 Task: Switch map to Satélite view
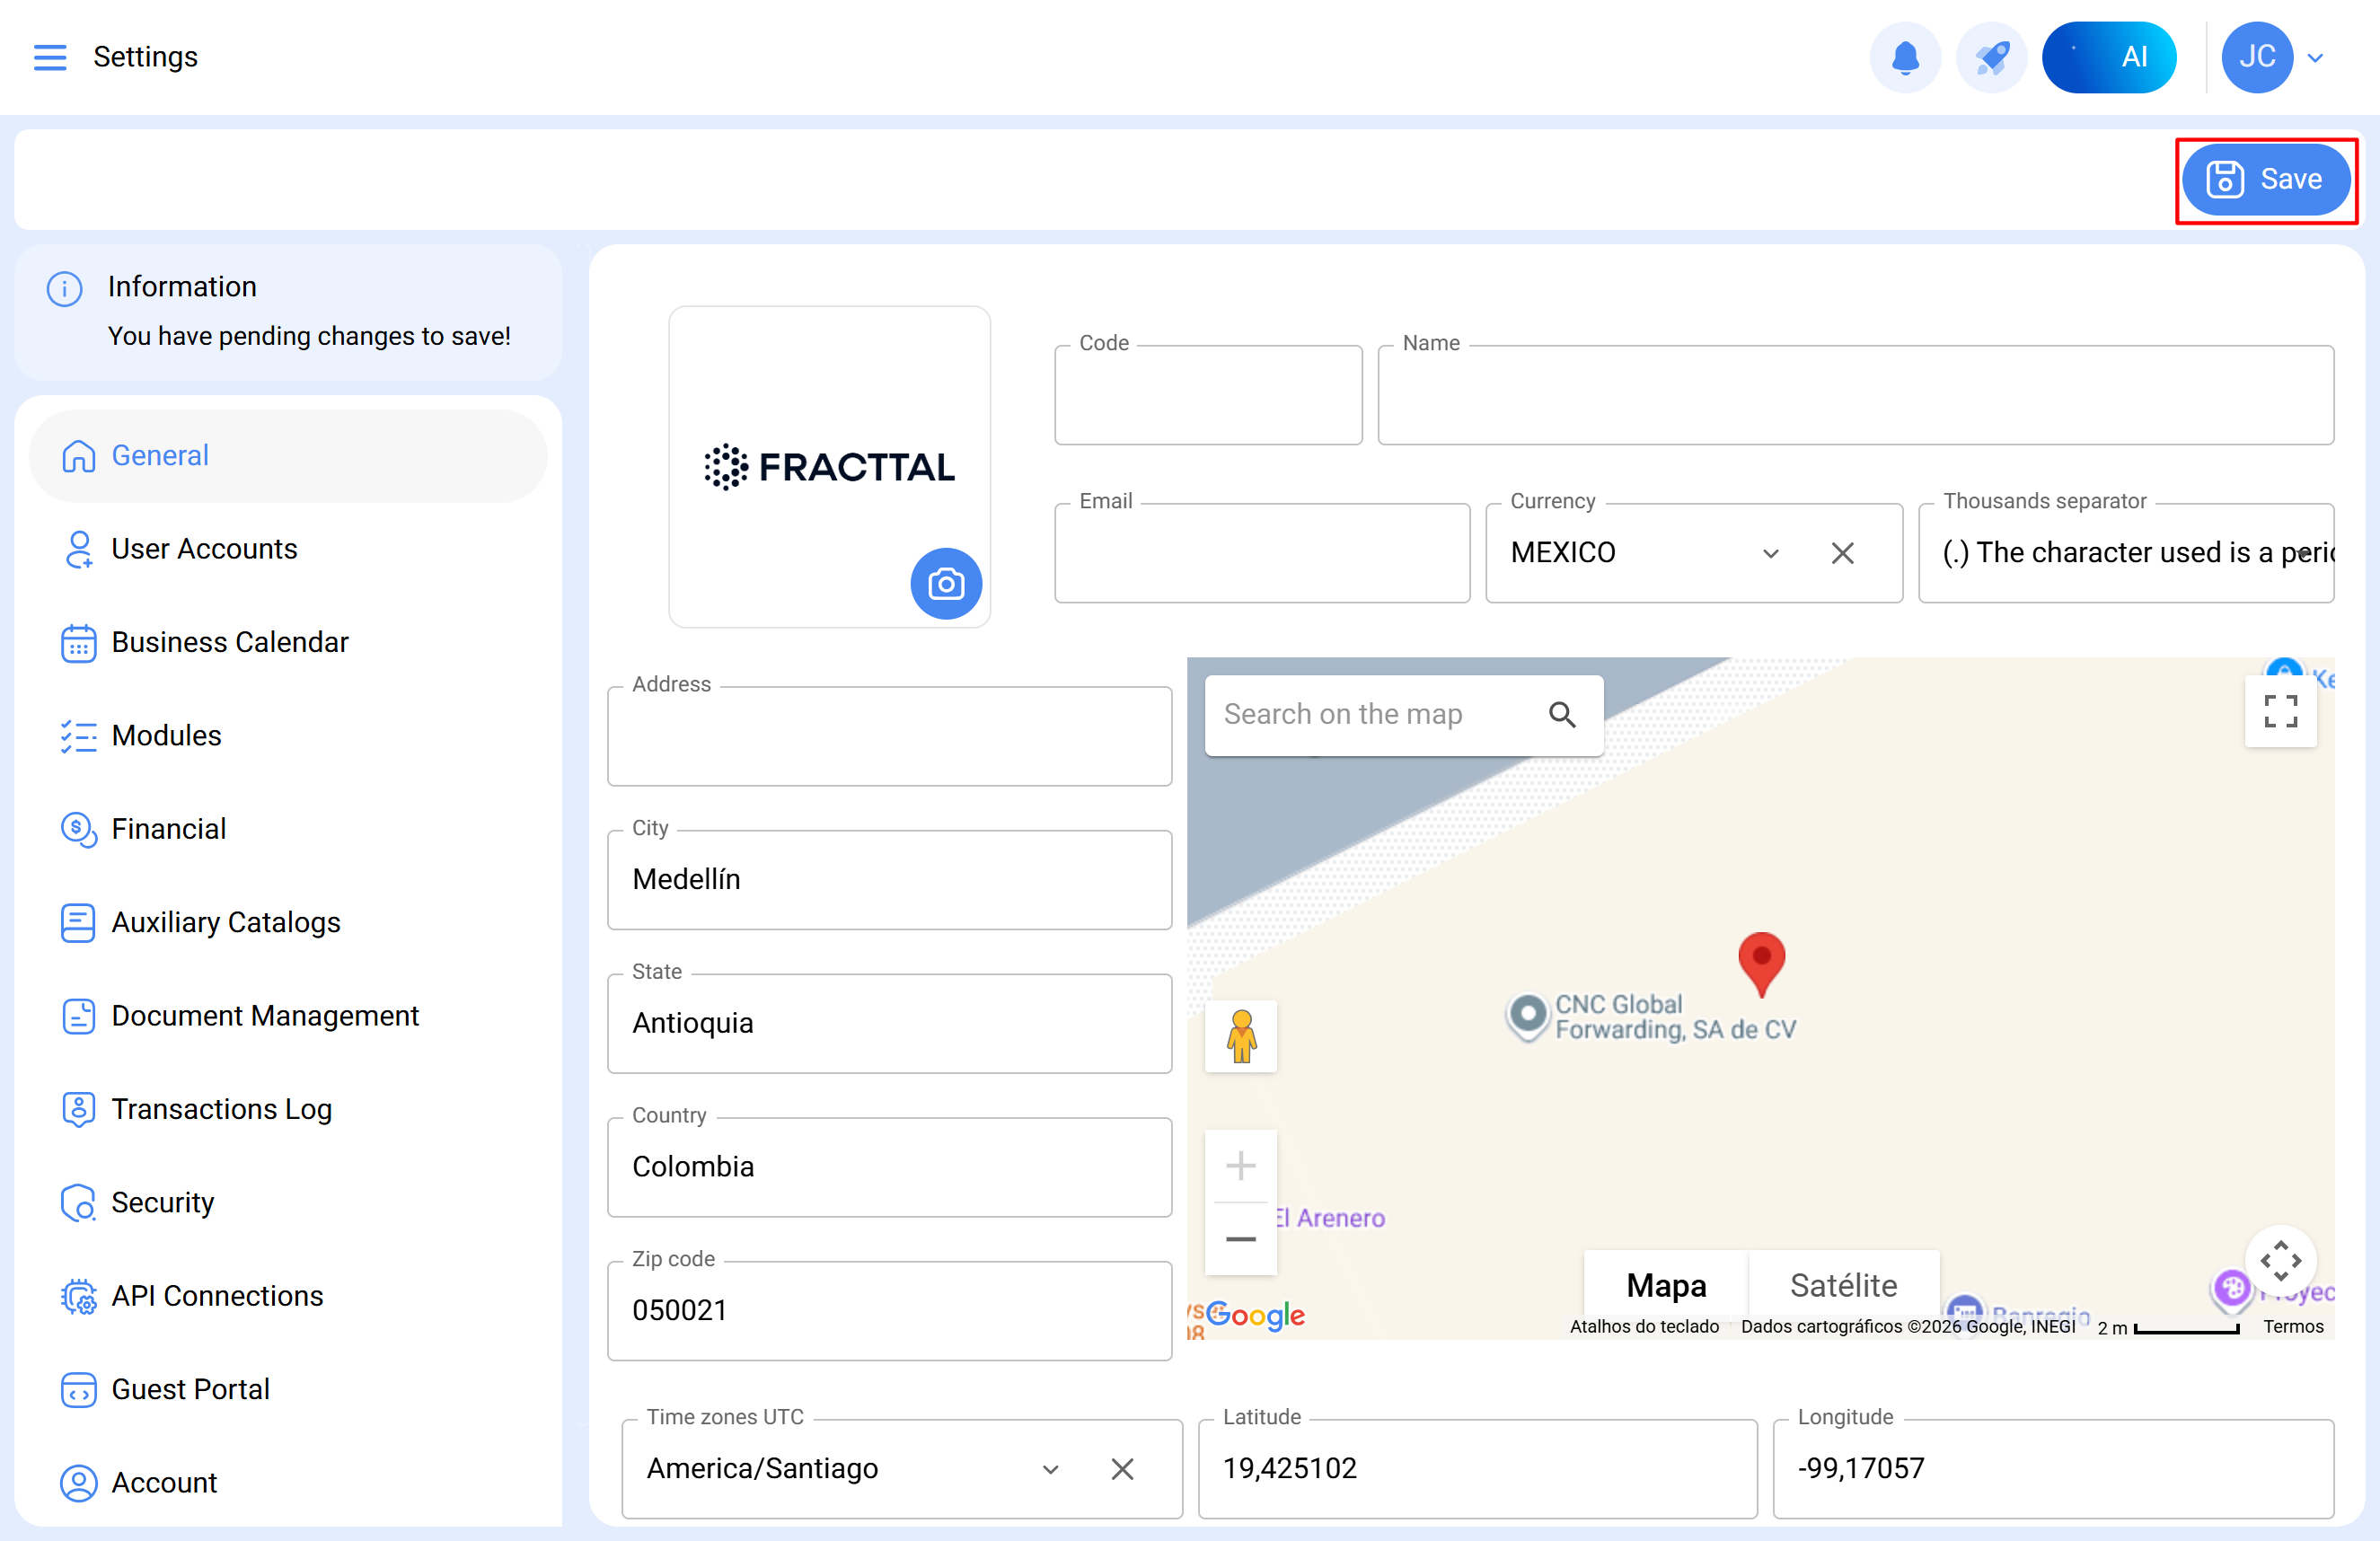point(1842,1284)
